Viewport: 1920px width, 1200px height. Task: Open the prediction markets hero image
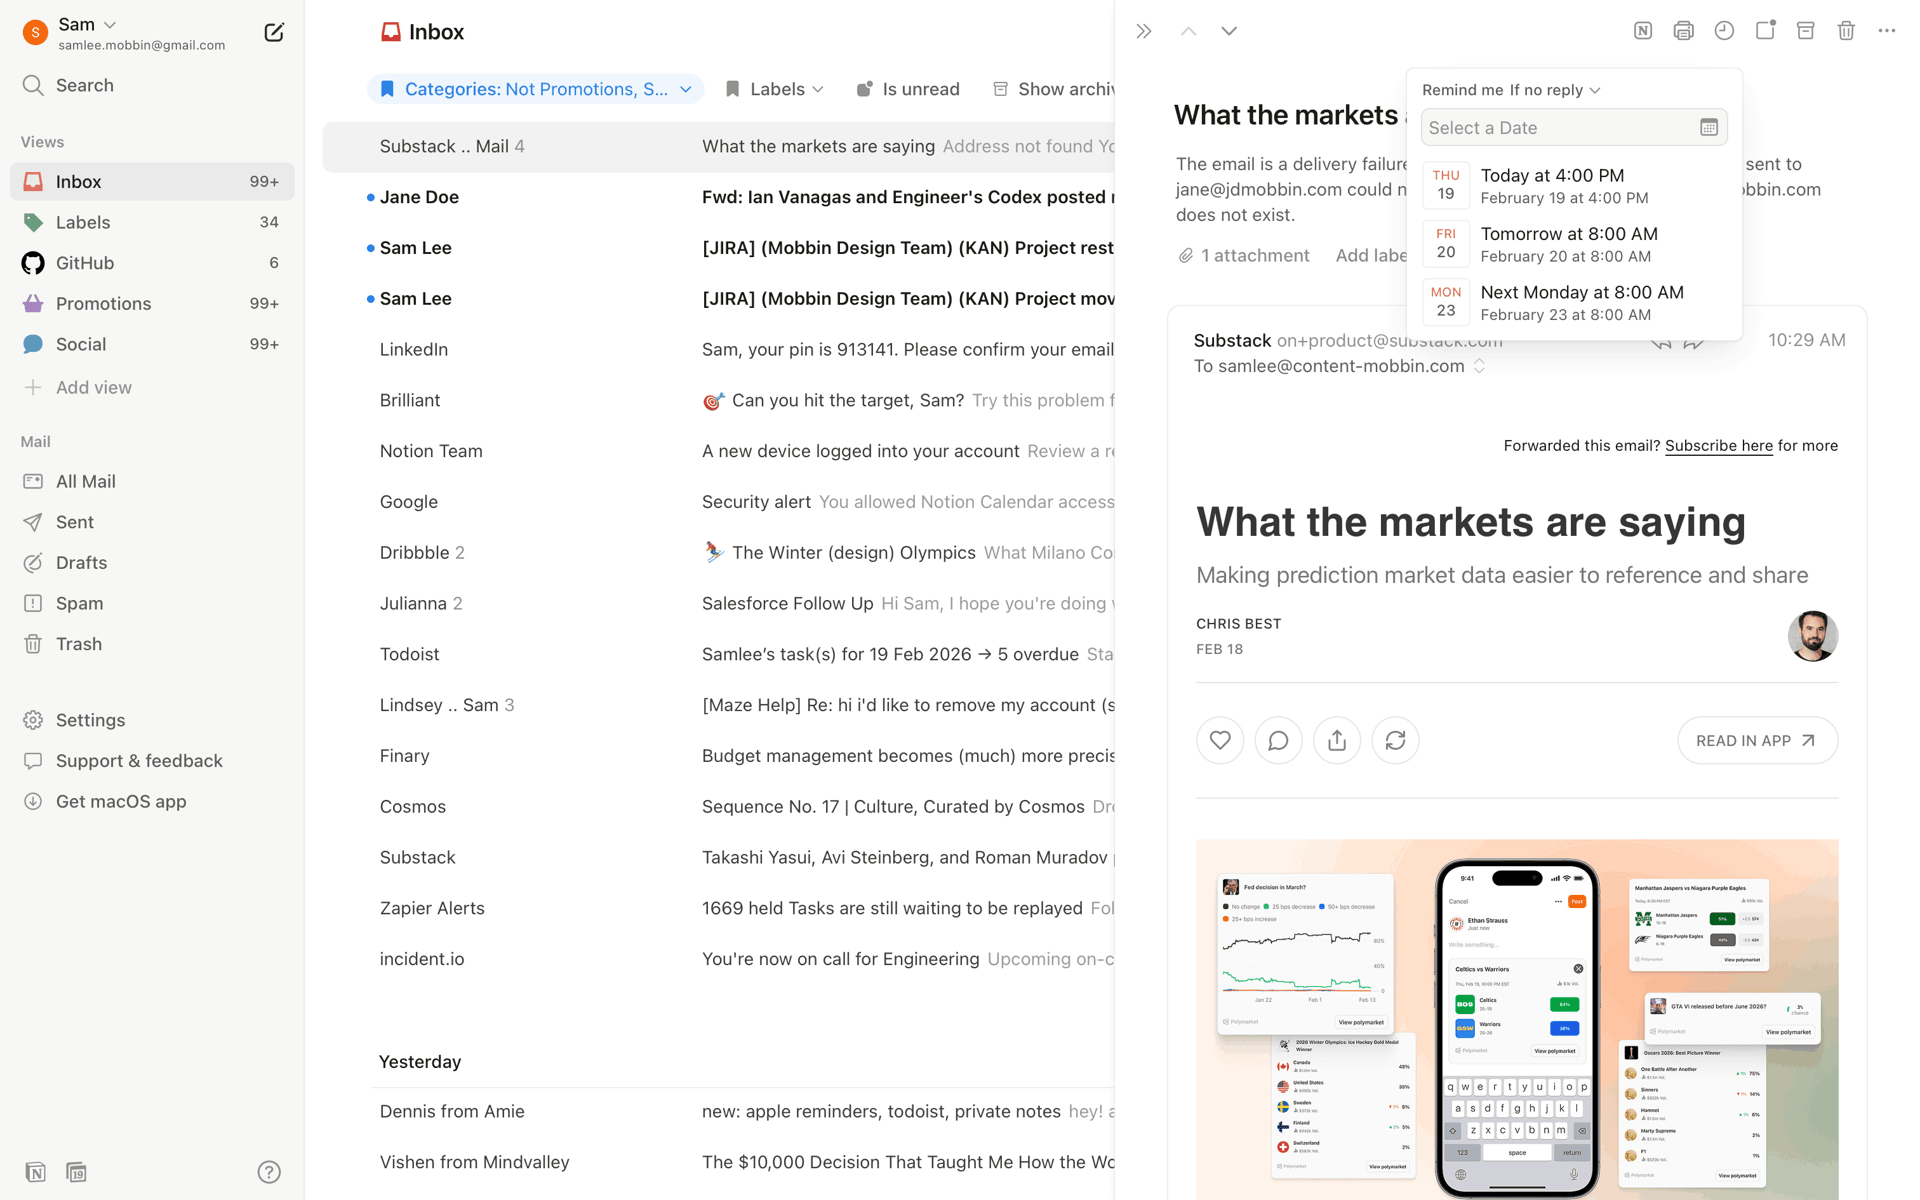[1517, 1019]
